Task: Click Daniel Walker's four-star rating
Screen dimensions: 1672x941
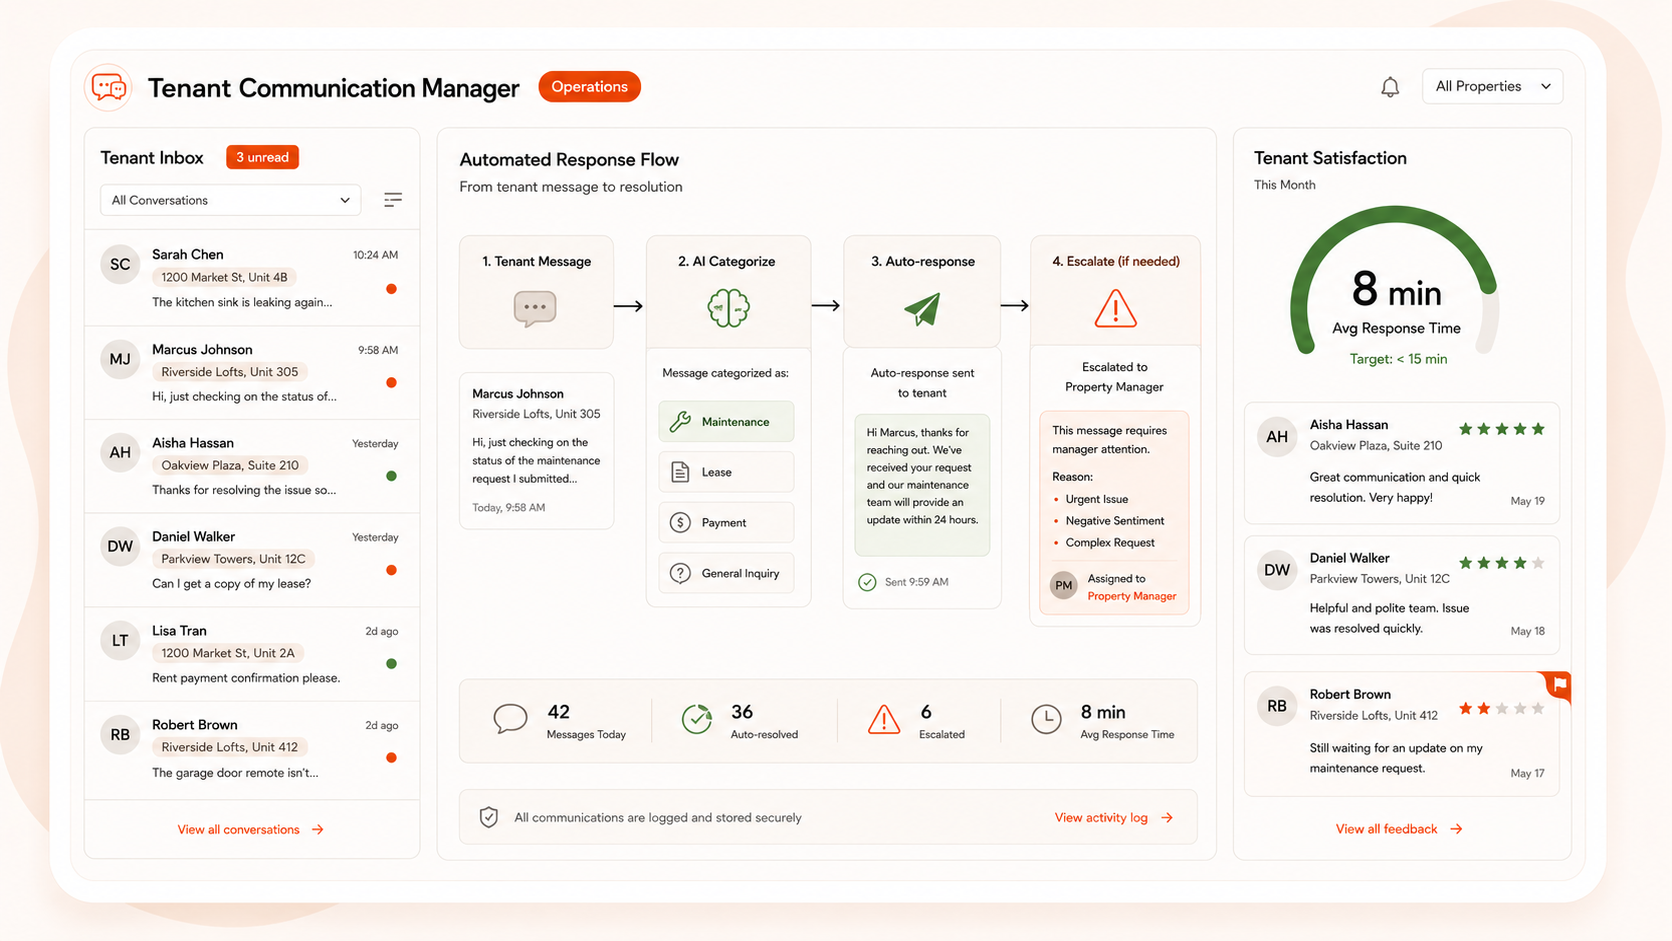Action: (1502, 563)
